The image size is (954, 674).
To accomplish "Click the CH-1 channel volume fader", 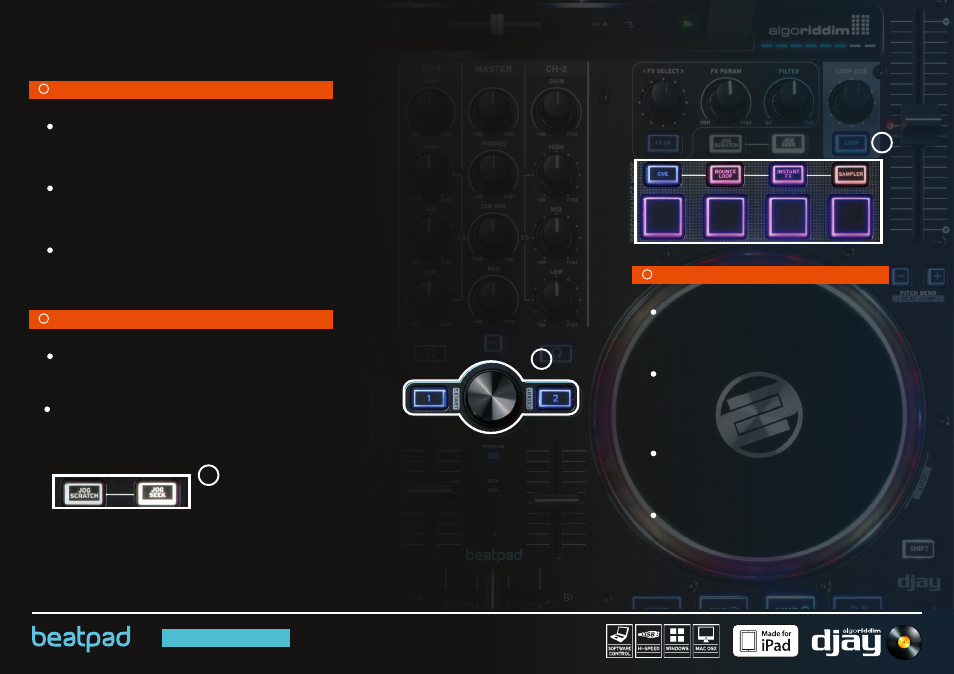I will [430, 489].
